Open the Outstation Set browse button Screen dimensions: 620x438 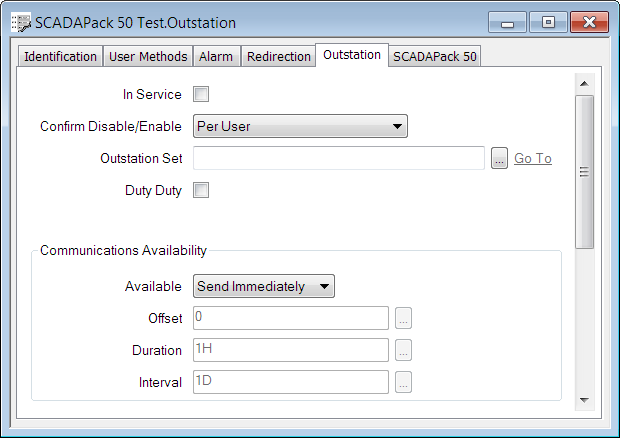pos(500,158)
